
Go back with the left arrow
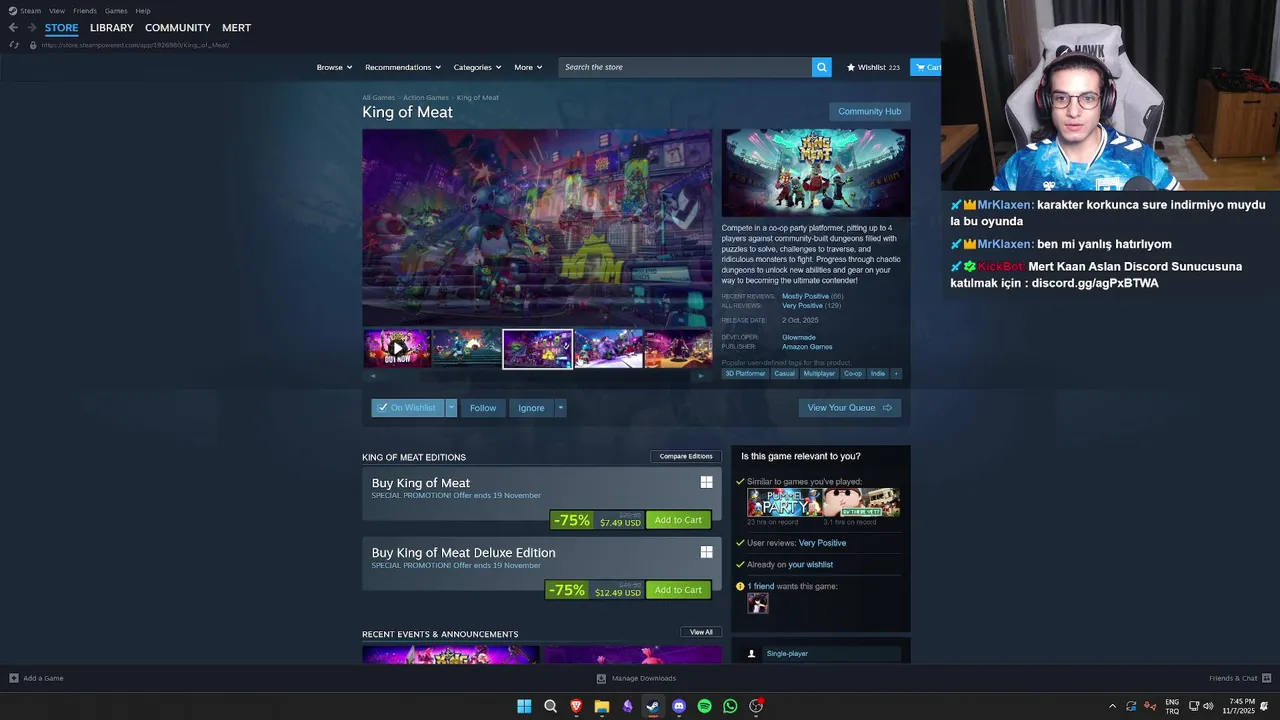(x=13, y=28)
